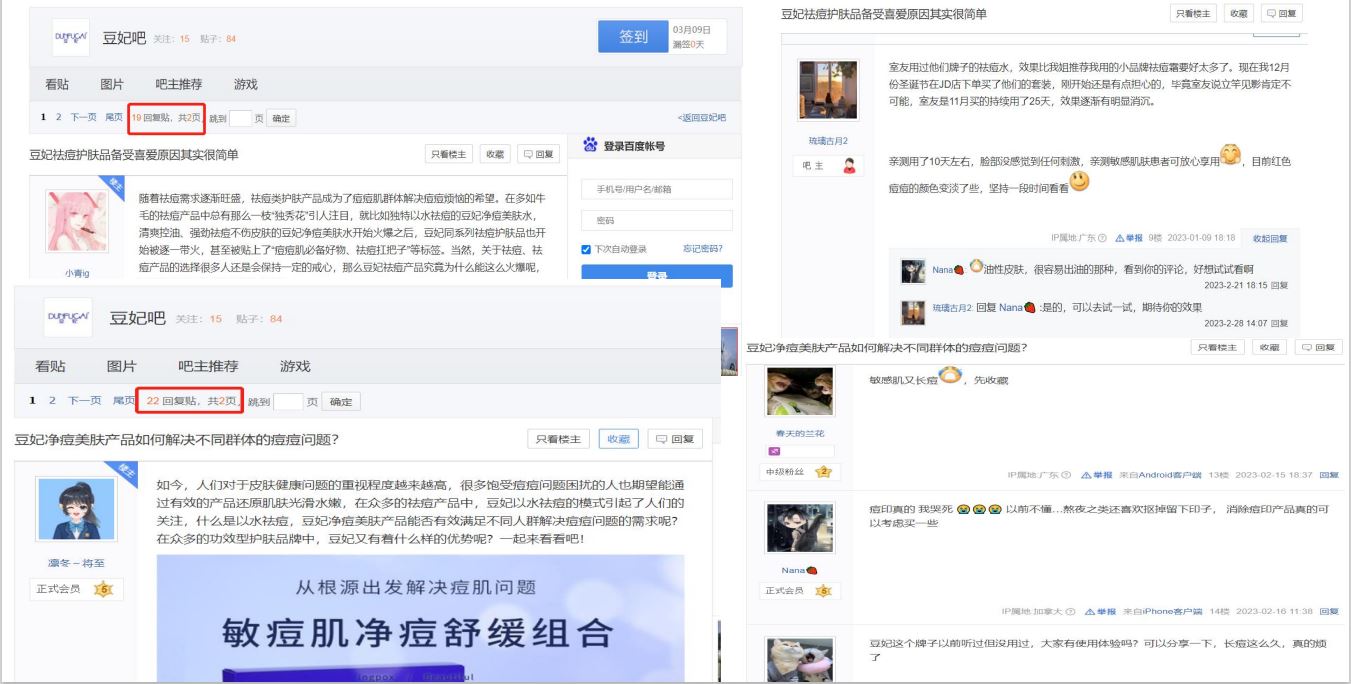This screenshot has width=1351, height=684.
Task: Click the 吧主 badge icon under 琉璃古月2
Action: [849, 166]
